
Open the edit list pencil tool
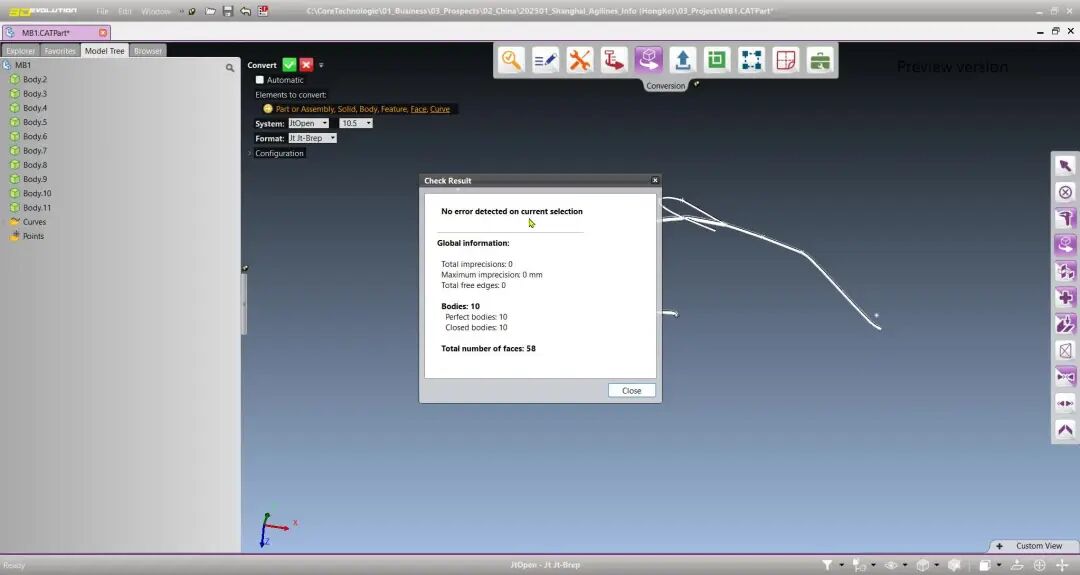pyautogui.click(x=546, y=60)
